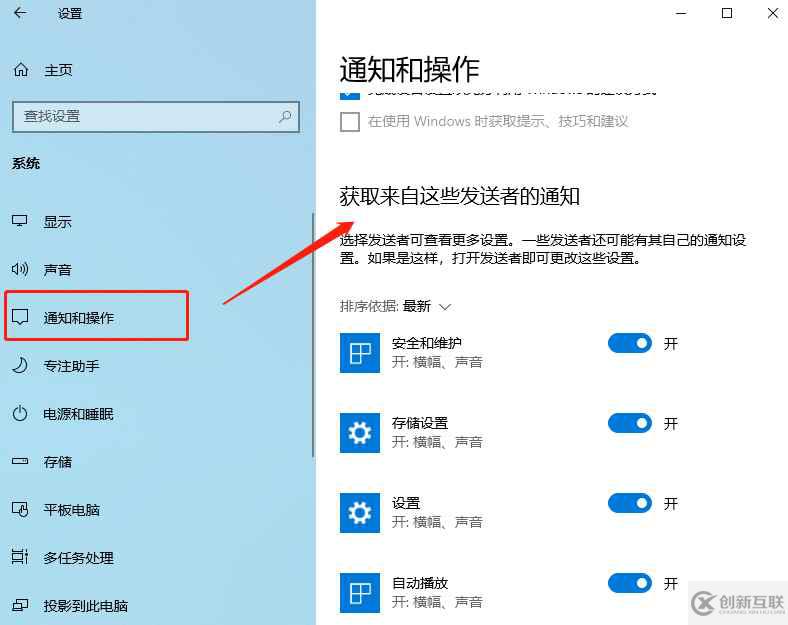Disable 自动播放 notifications switch
Viewport: 788px width, 625px height.
pyautogui.click(x=630, y=583)
